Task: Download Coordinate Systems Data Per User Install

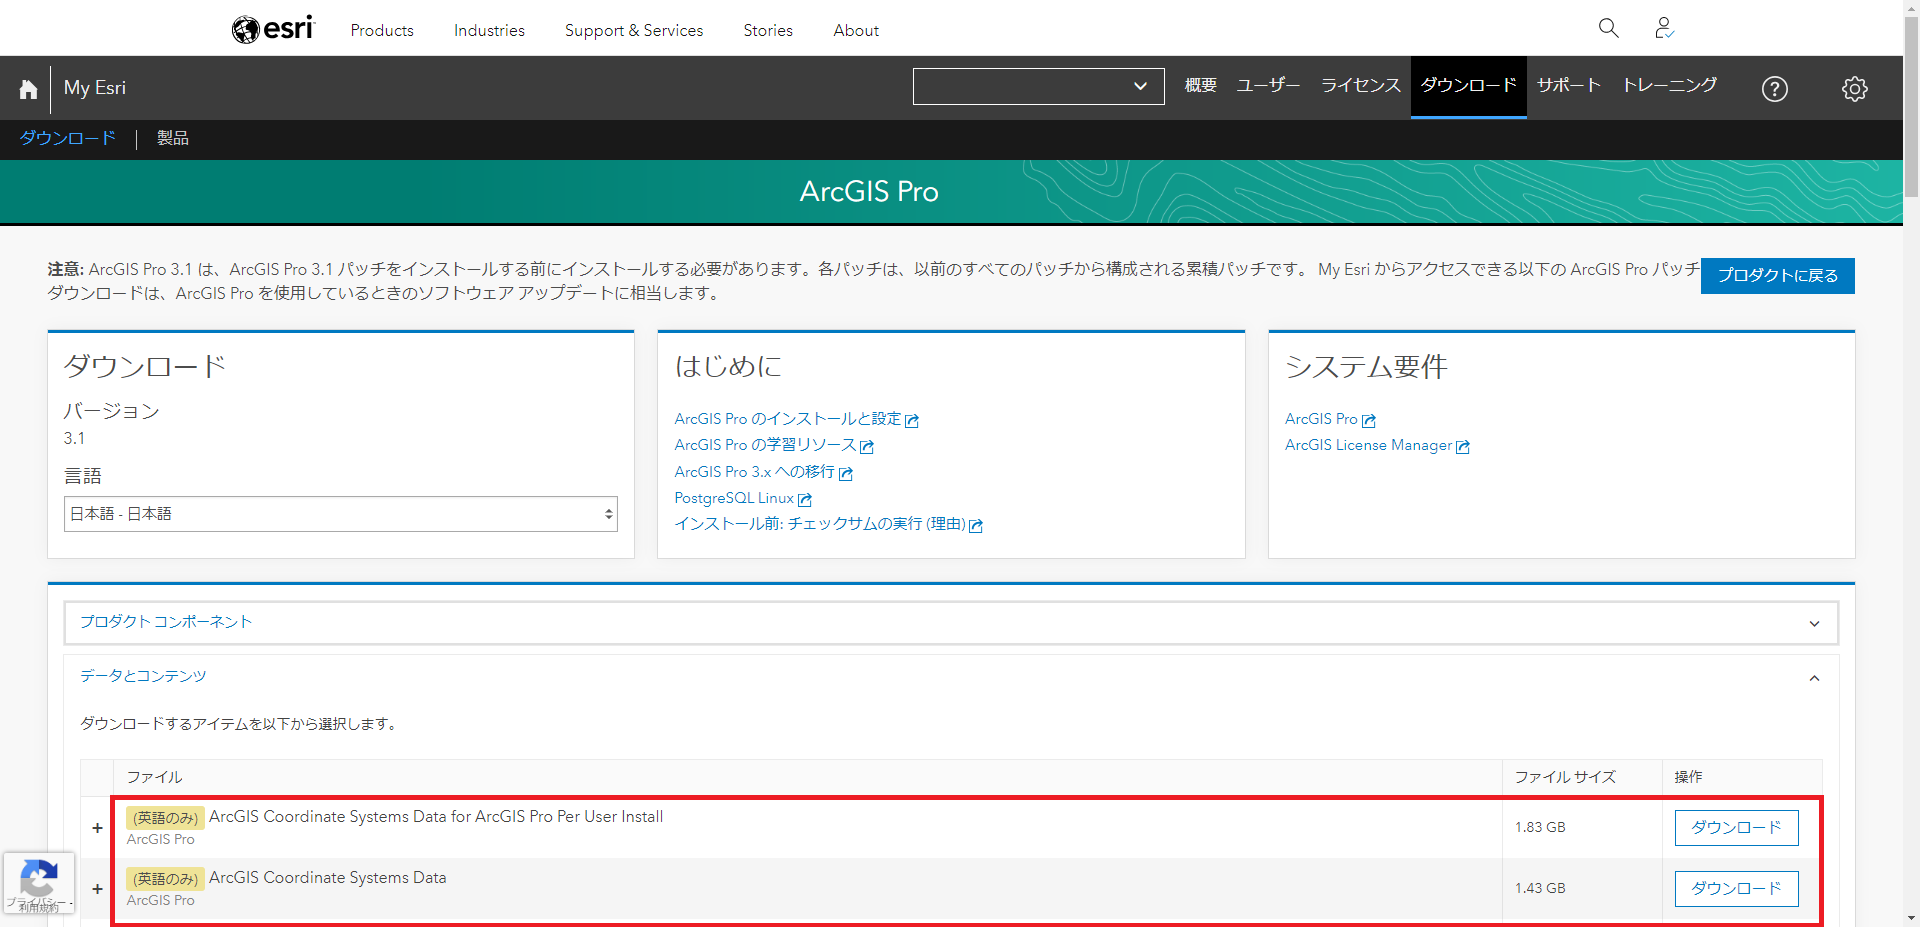Action: tap(1736, 828)
